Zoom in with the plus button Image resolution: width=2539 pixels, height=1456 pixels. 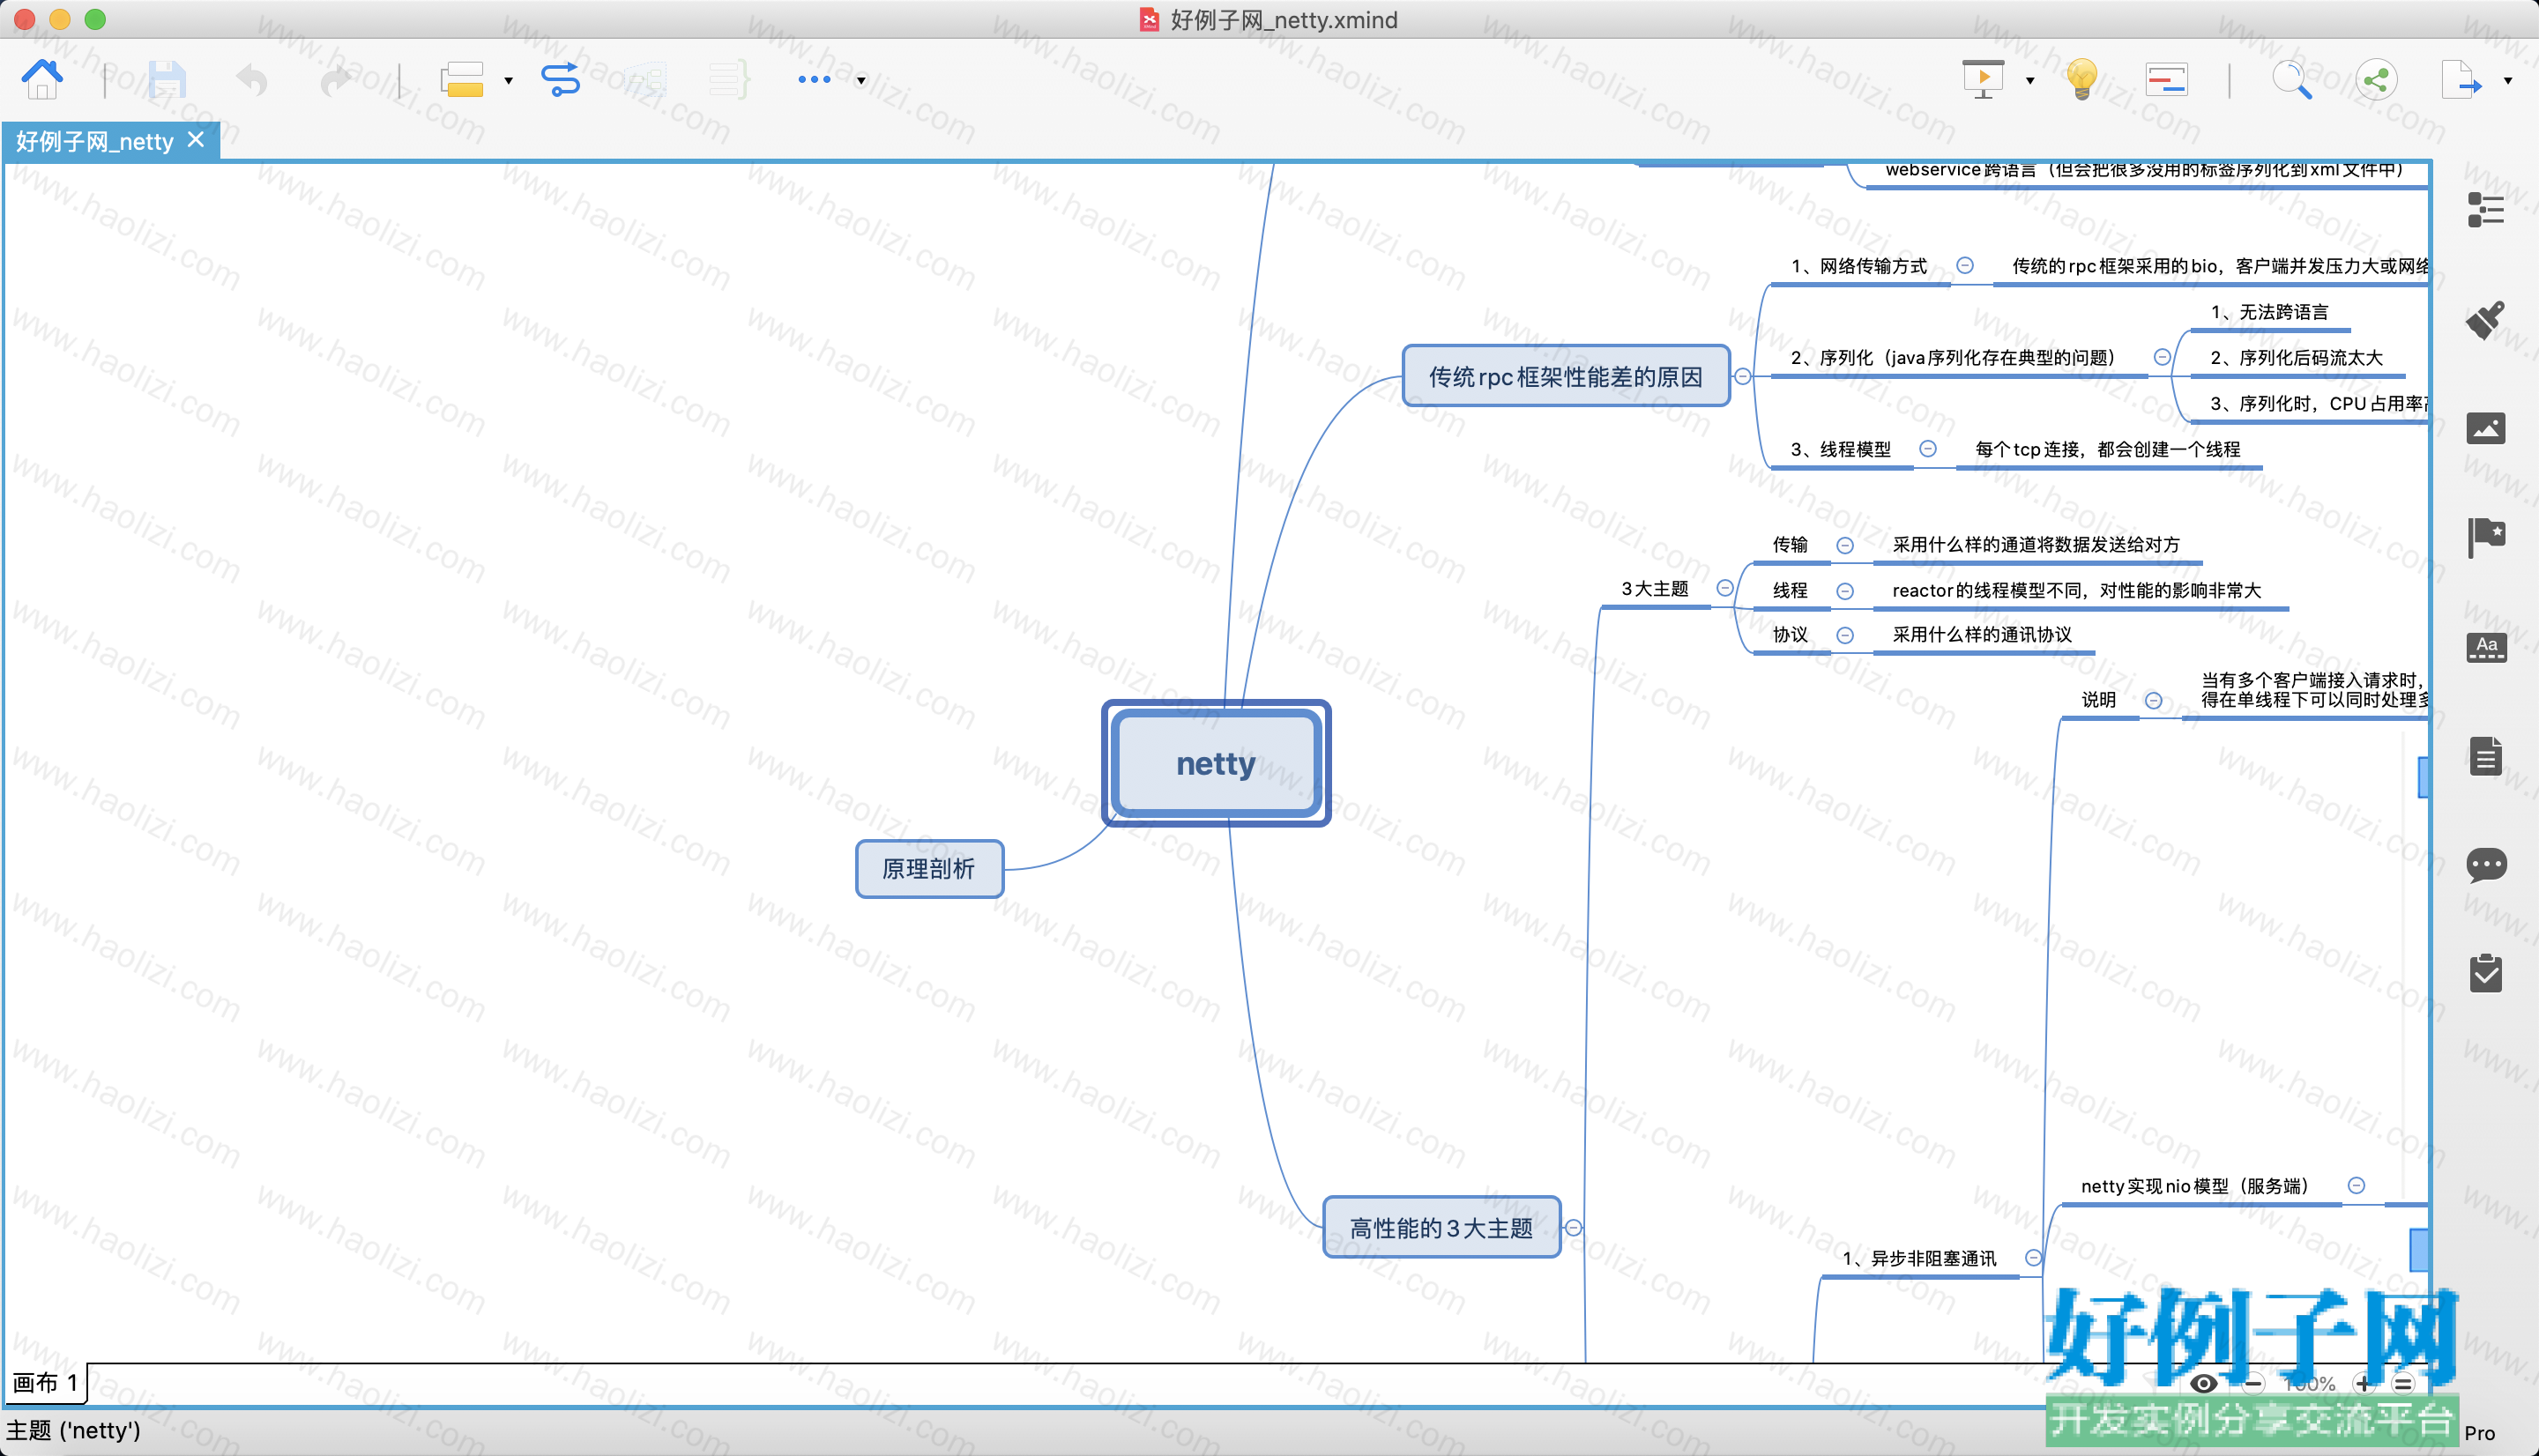(2364, 1384)
